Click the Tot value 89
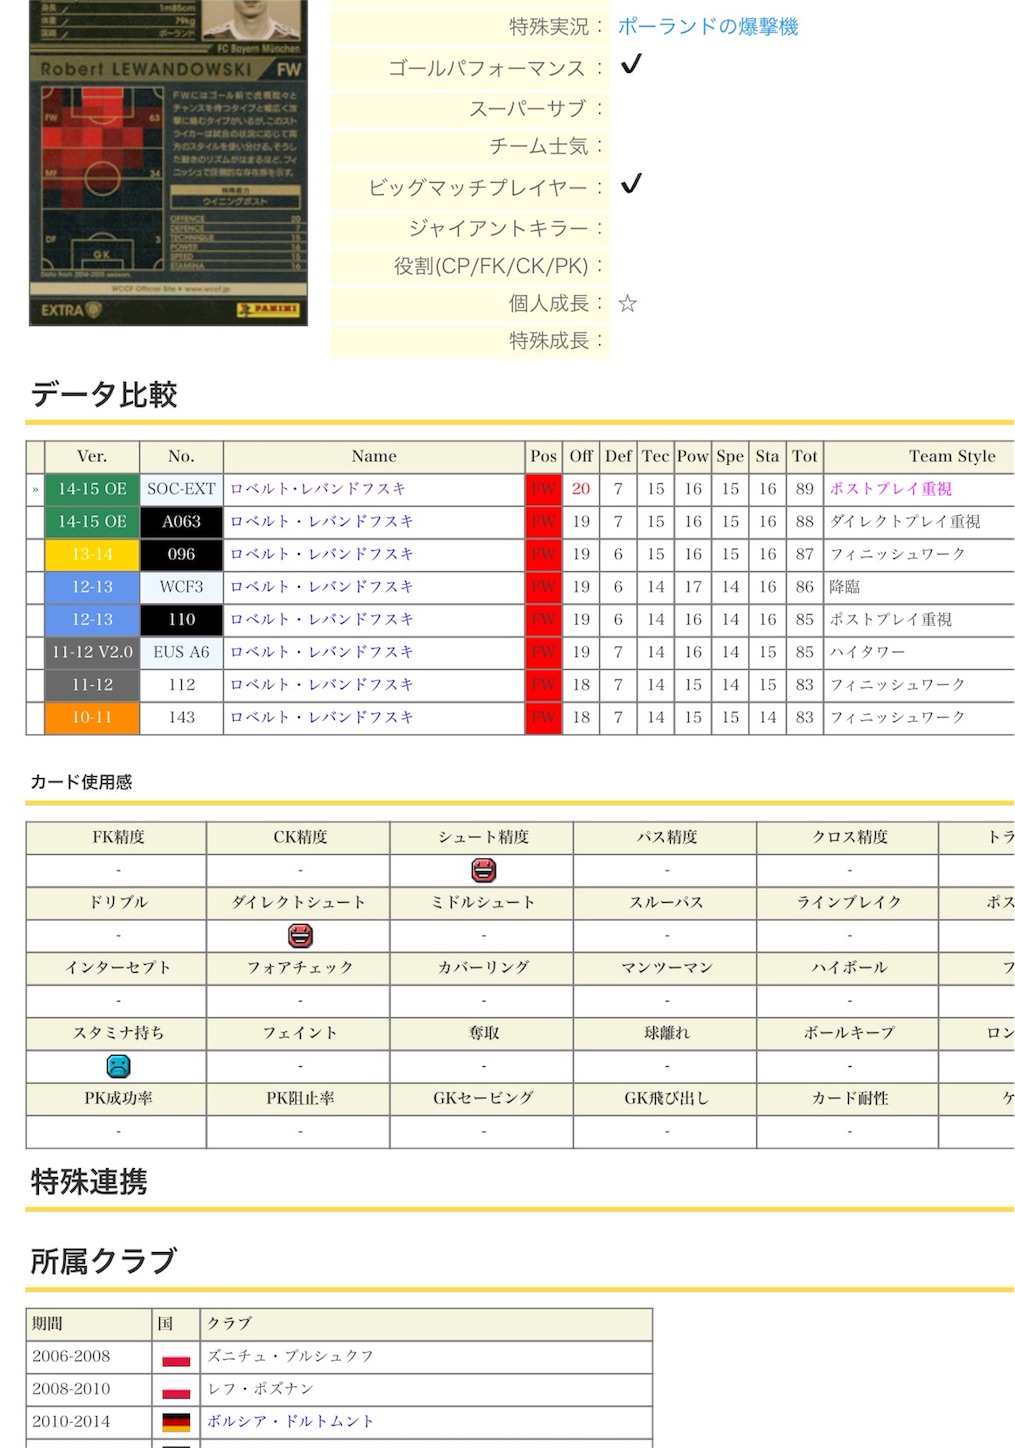Screen dimensions: 1015x1448 805,489
